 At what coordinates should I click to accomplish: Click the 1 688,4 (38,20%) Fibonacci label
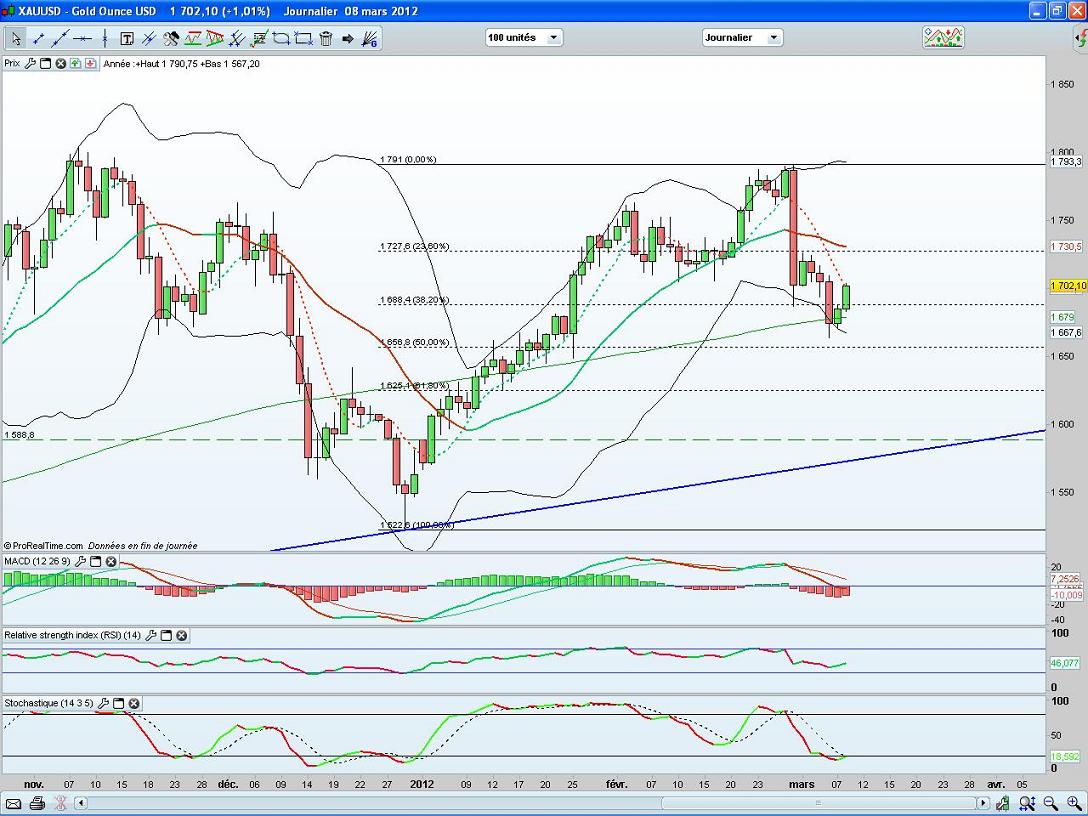coord(414,300)
